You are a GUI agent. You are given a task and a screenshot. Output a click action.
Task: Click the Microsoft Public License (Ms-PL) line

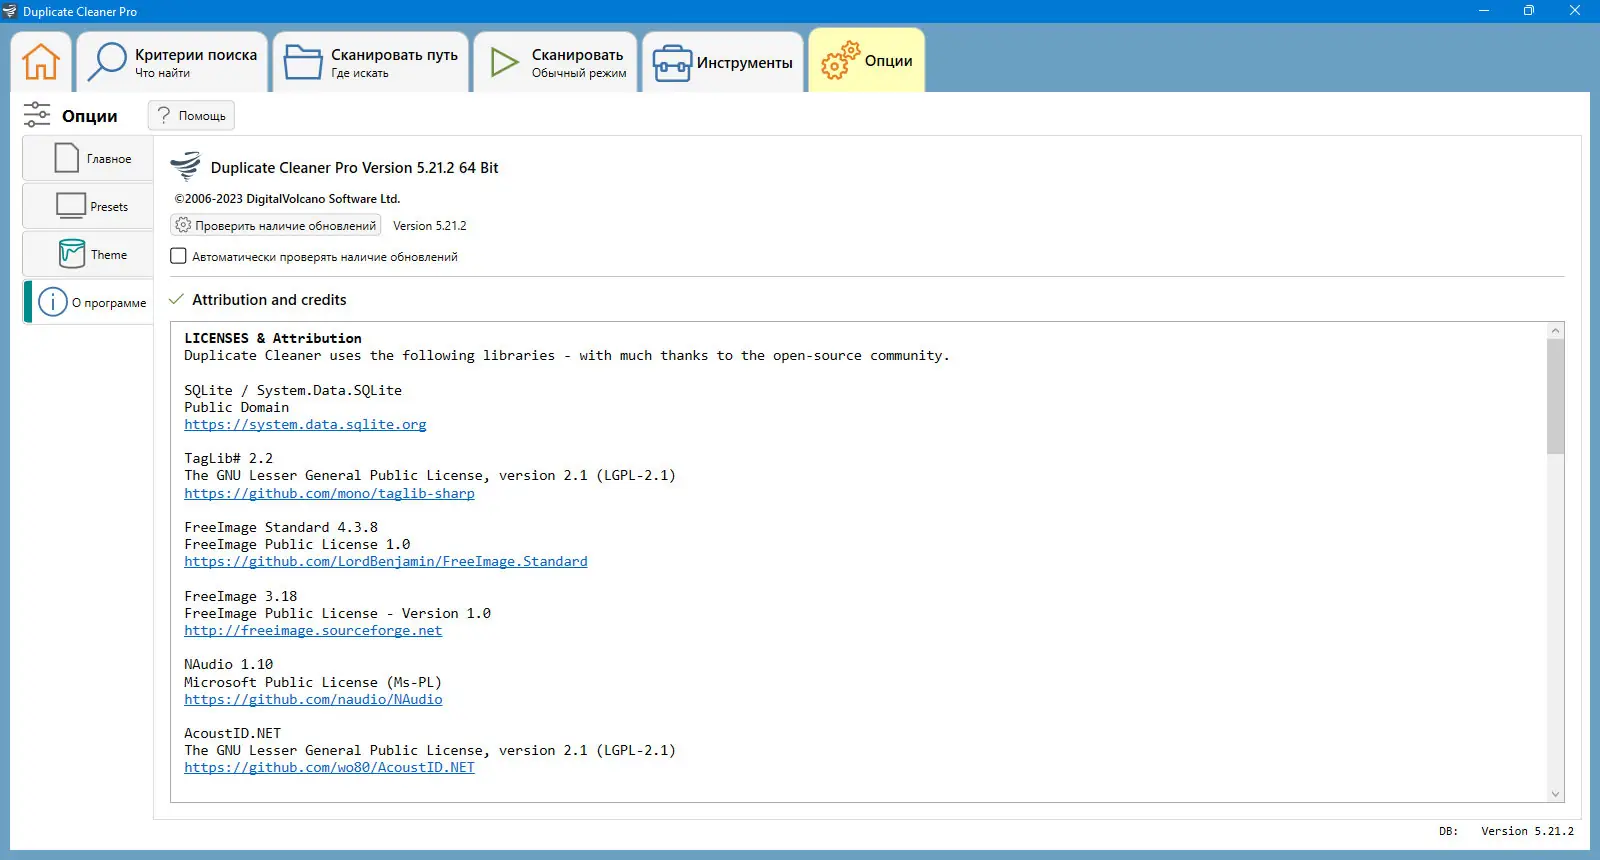click(313, 682)
